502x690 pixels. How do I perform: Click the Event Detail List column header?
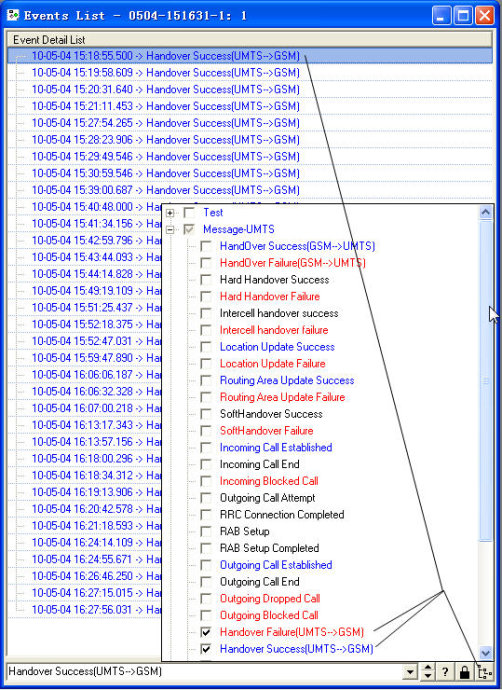250,40
